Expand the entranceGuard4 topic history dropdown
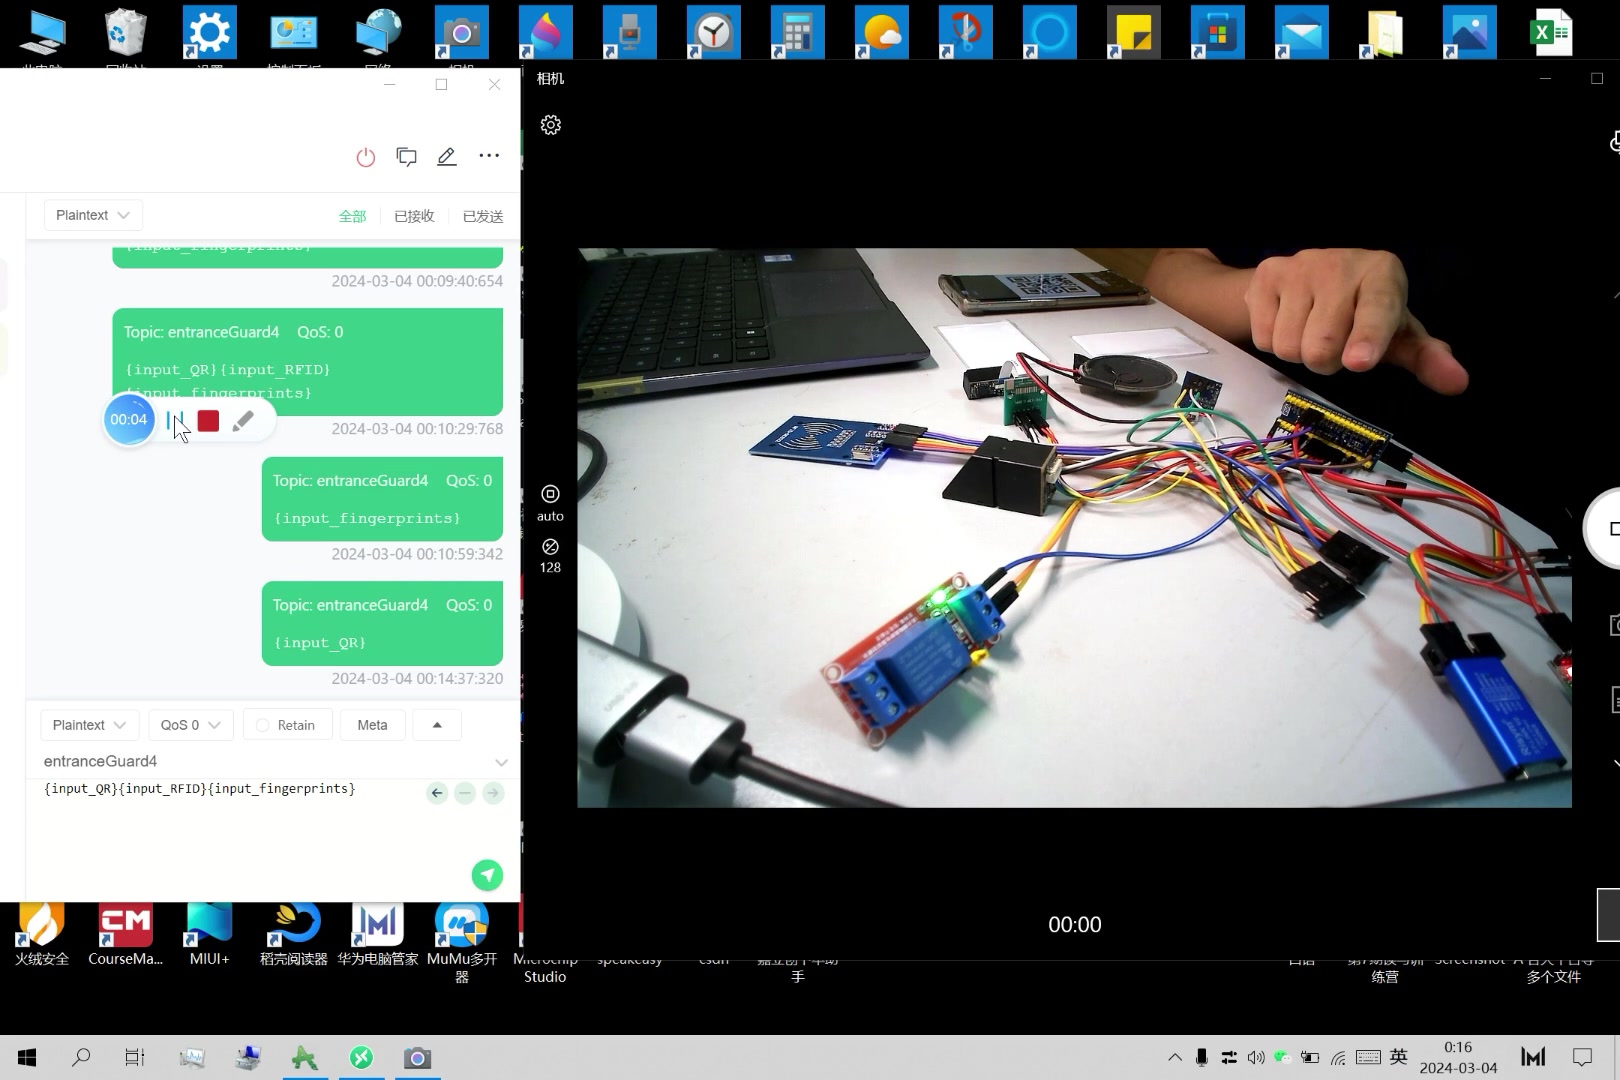Viewport: 1620px width, 1080px height. click(501, 762)
